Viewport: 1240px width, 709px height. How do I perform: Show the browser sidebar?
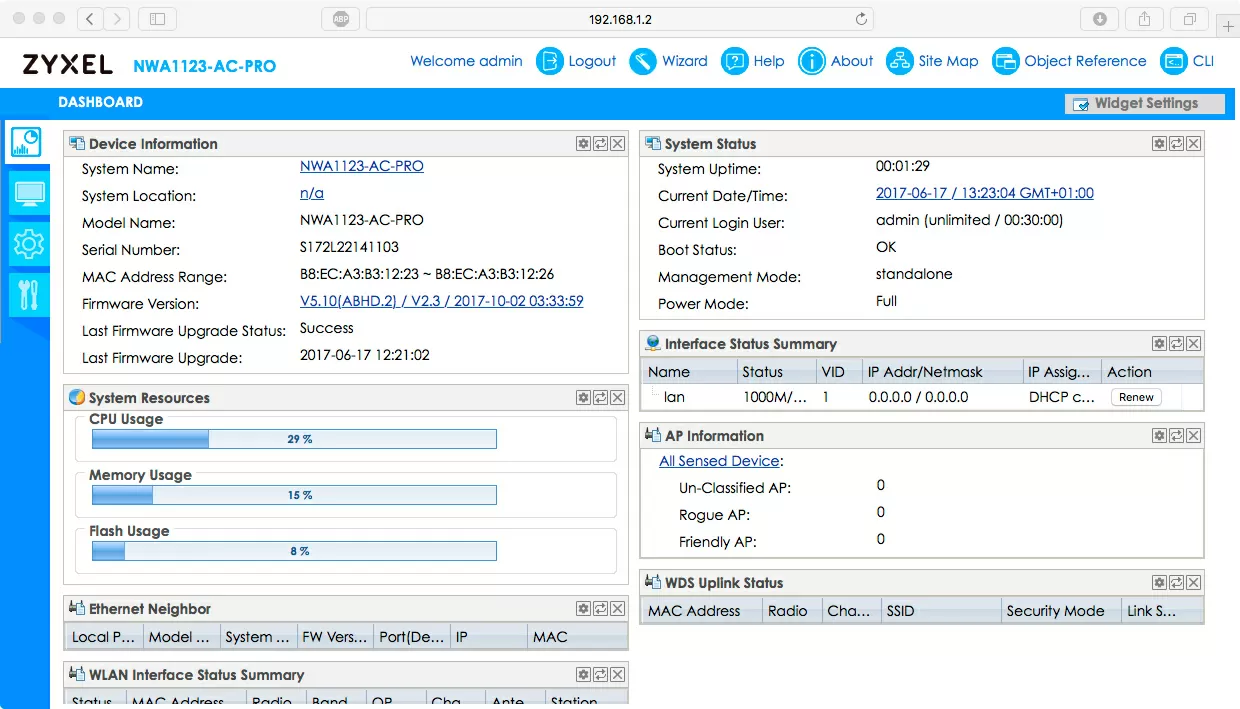[x=157, y=19]
